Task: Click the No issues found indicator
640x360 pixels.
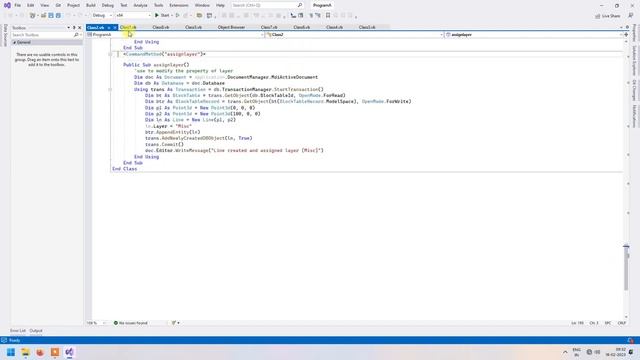Action: [131, 323]
